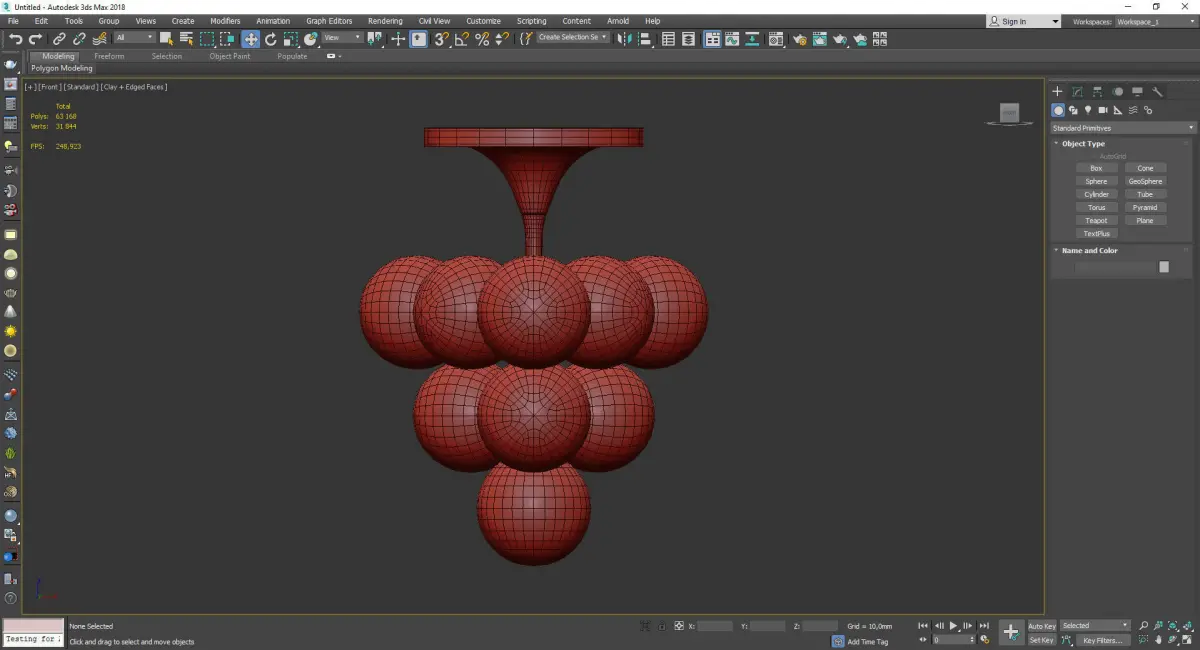Image resolution: width=1200 pixels, height=650 pixels.
Task: Click the Select and Place icon
Action: (311, 39)
